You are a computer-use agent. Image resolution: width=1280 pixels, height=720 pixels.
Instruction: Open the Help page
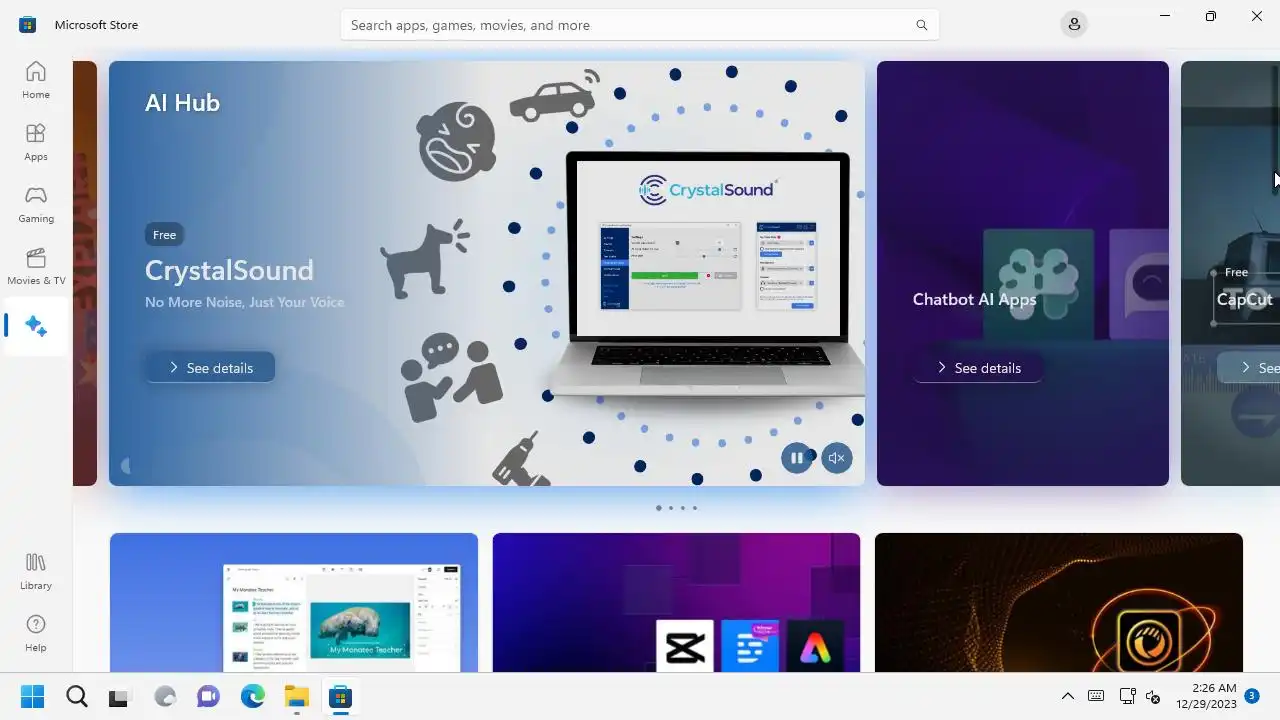[x=36, y=633]
